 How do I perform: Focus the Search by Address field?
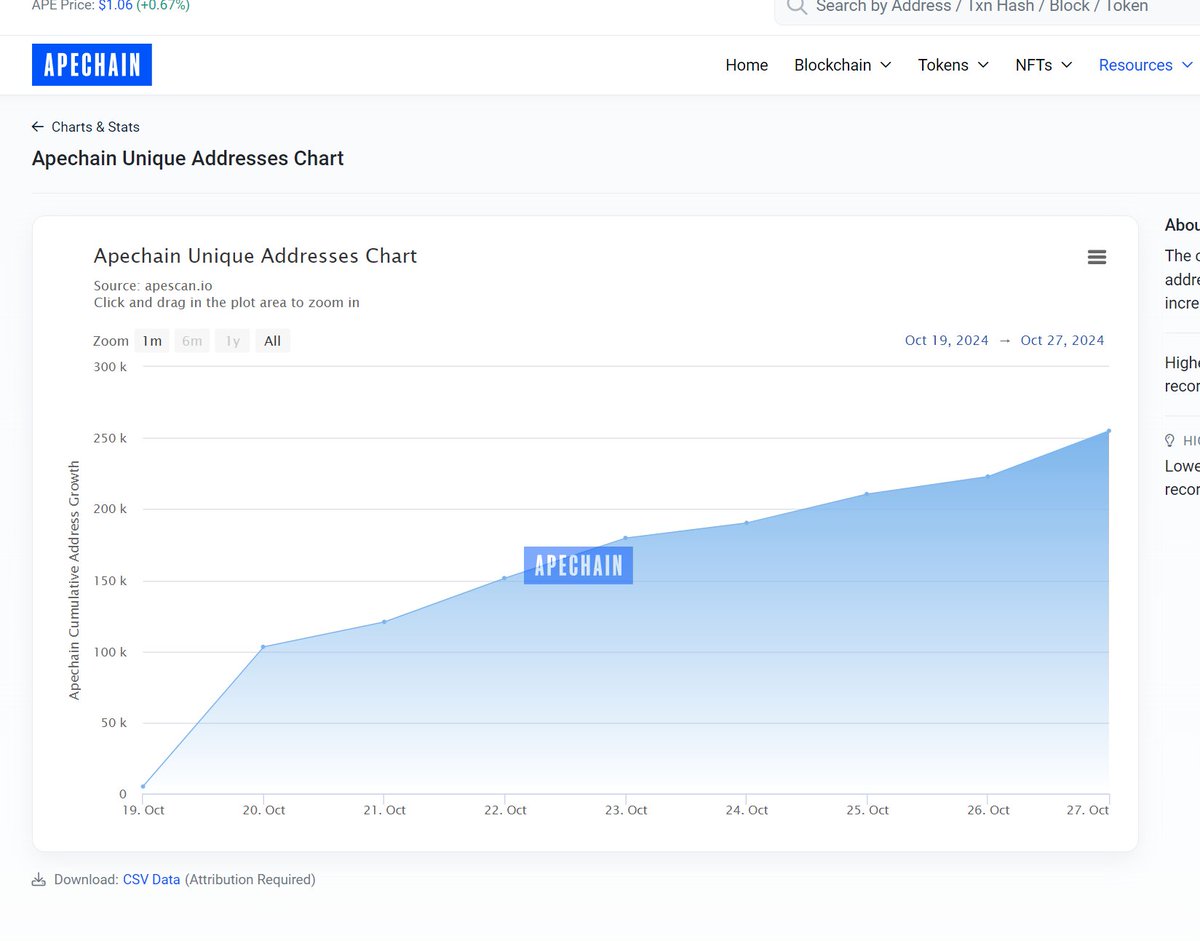coord(987,8)
